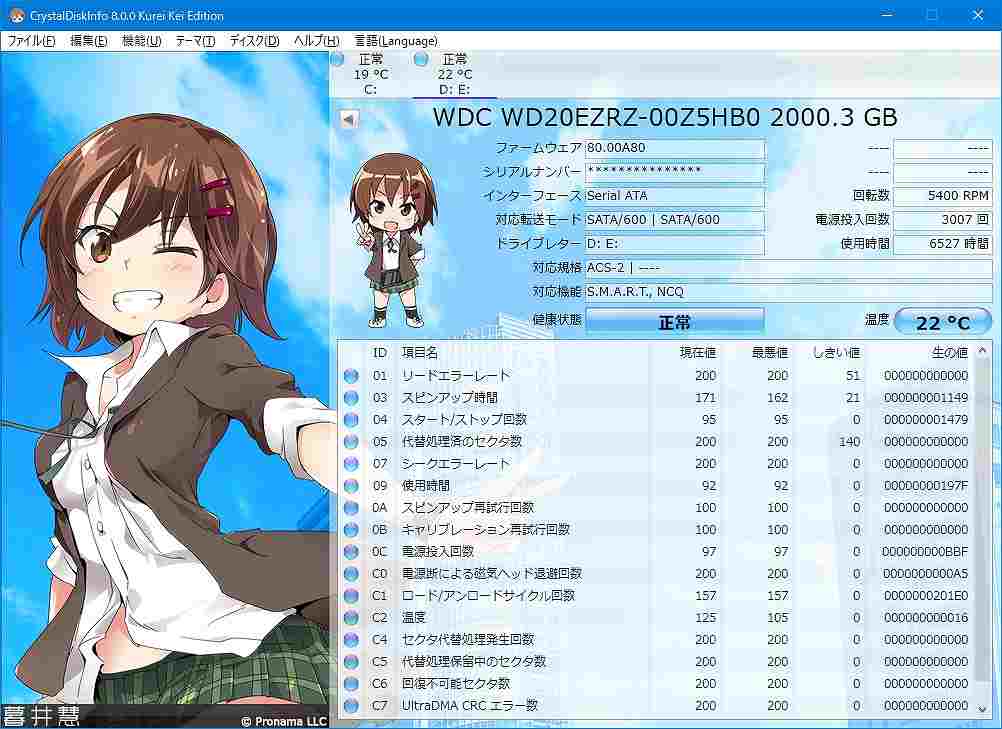This screenshot has width=1002, height=729.
Task: Click raw value 000000000BBF
Action: [925, 551]
